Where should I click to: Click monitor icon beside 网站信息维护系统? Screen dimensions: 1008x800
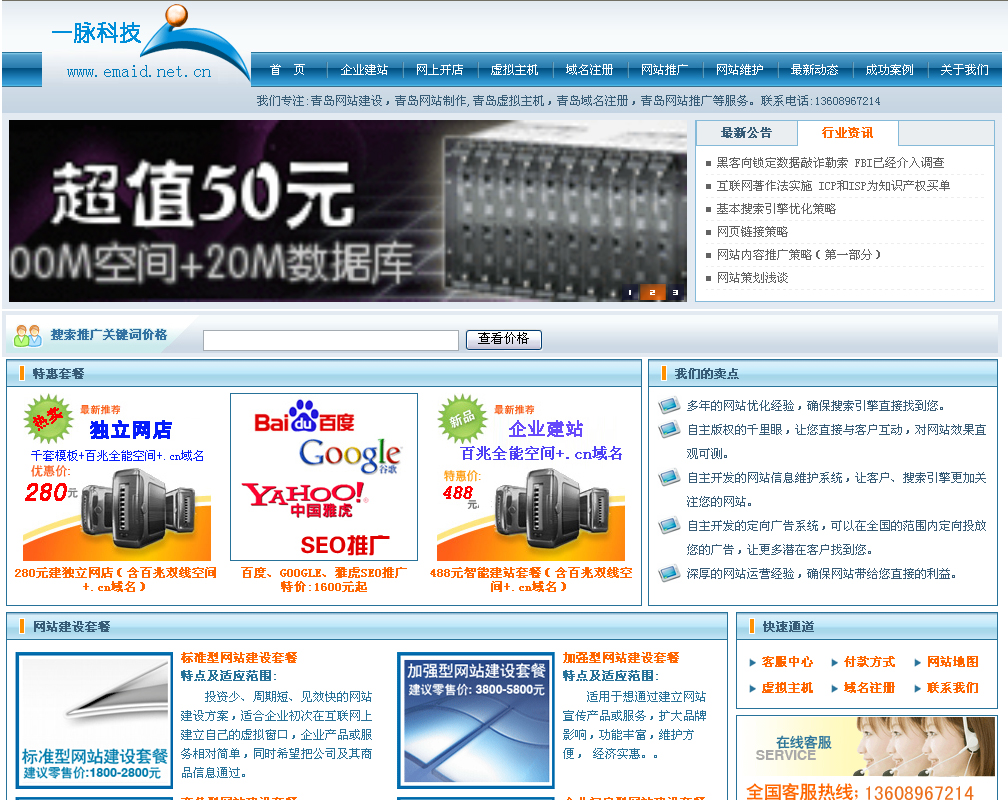pyautogui.click(x=669, y=477)
